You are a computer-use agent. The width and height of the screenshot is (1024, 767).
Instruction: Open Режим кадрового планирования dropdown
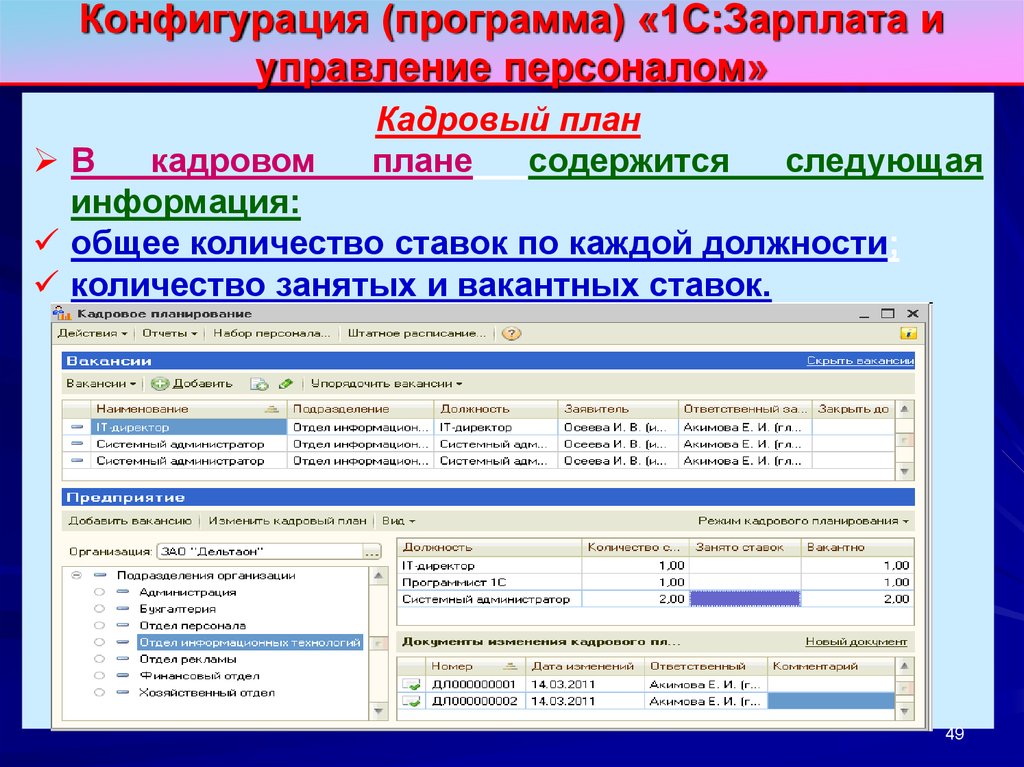(803, 521)
